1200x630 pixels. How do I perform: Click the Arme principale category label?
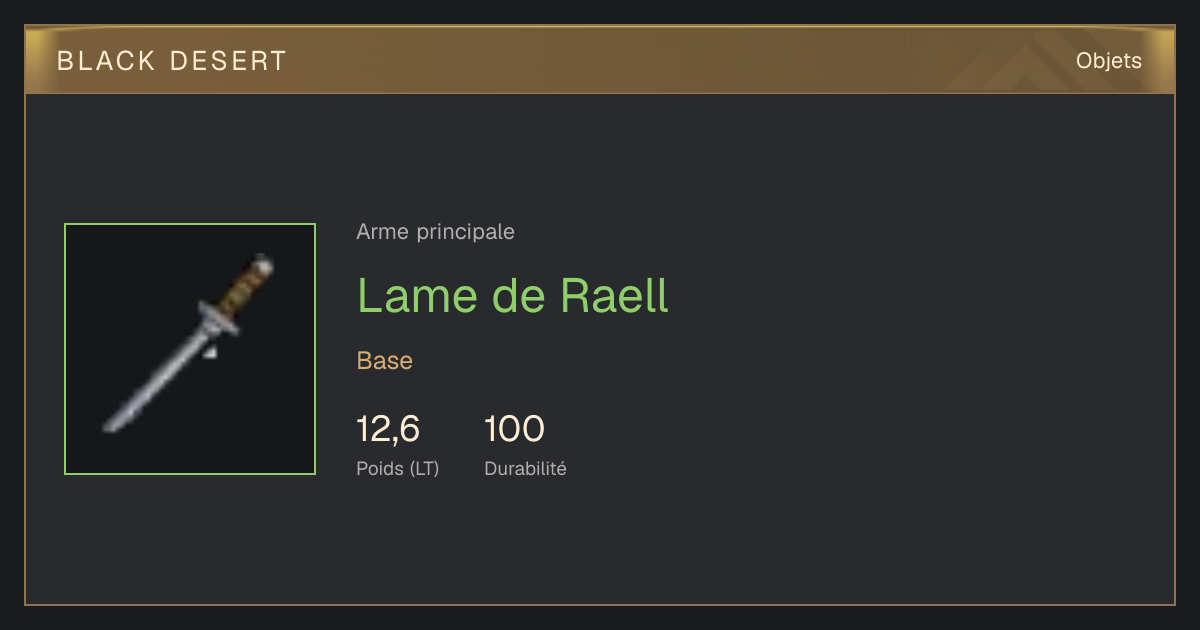pyautogui.click(x=435, y=232)
